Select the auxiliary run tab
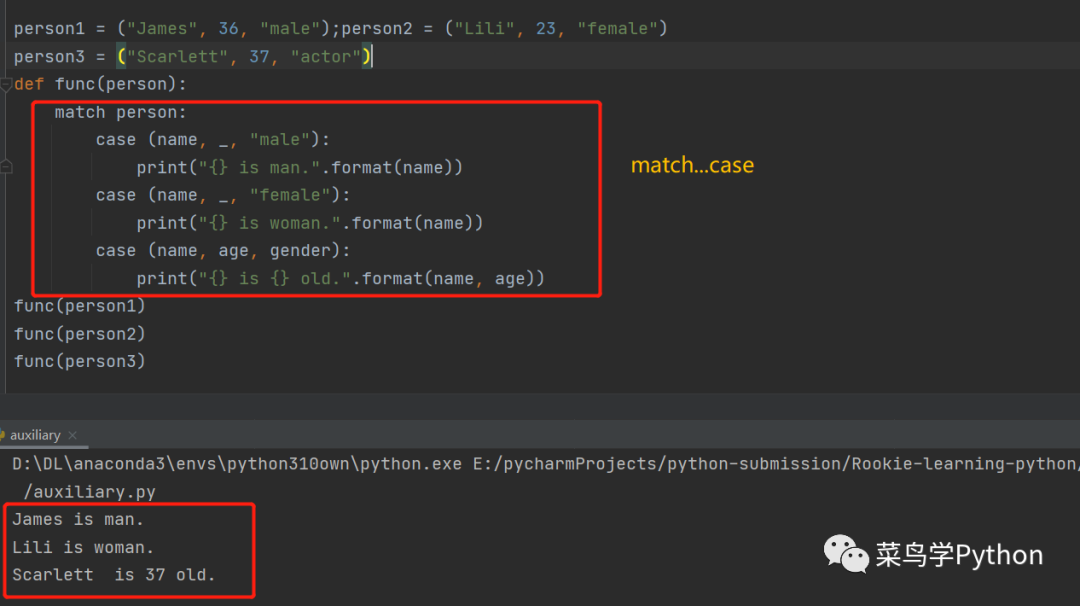Viewport: 1080px width, 606px height. (x=36, y=435)
